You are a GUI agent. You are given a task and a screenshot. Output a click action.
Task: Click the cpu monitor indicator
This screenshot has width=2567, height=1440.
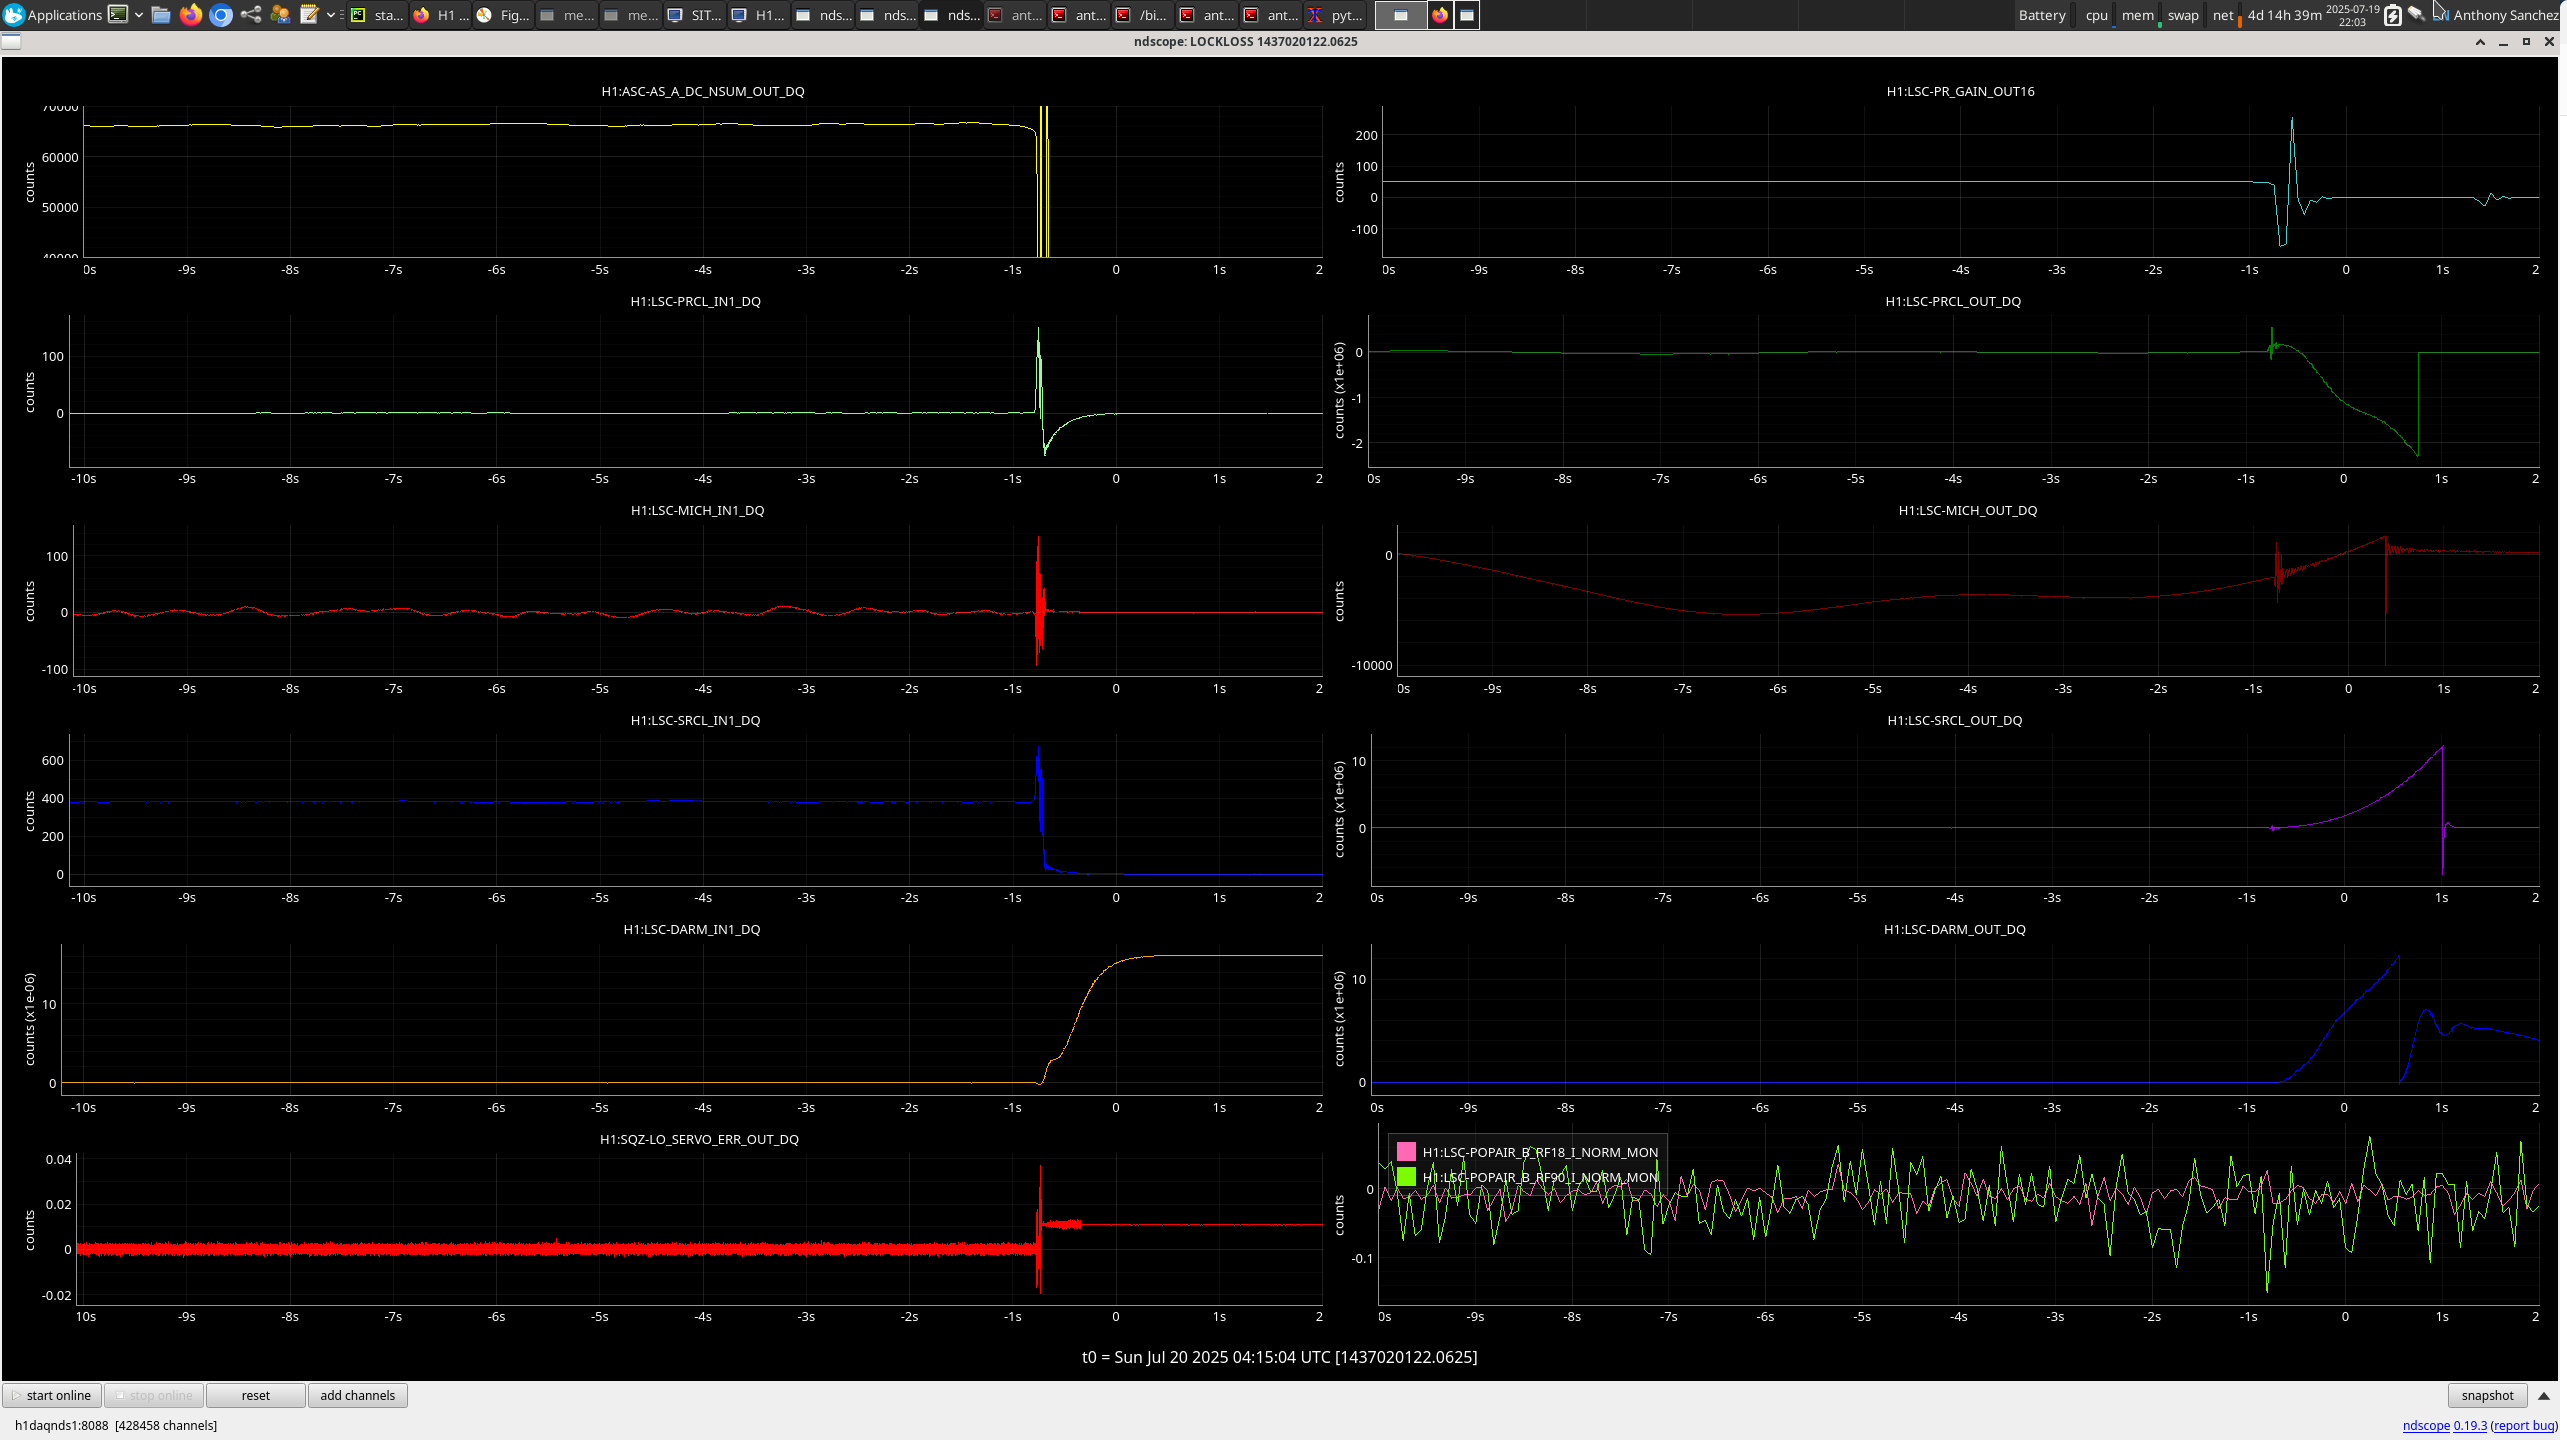(x=2096, y=15)
